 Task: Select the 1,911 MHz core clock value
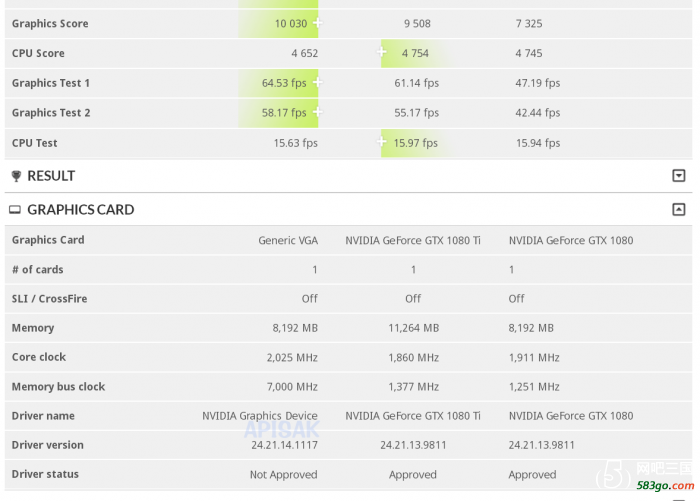tap(534, 358)
